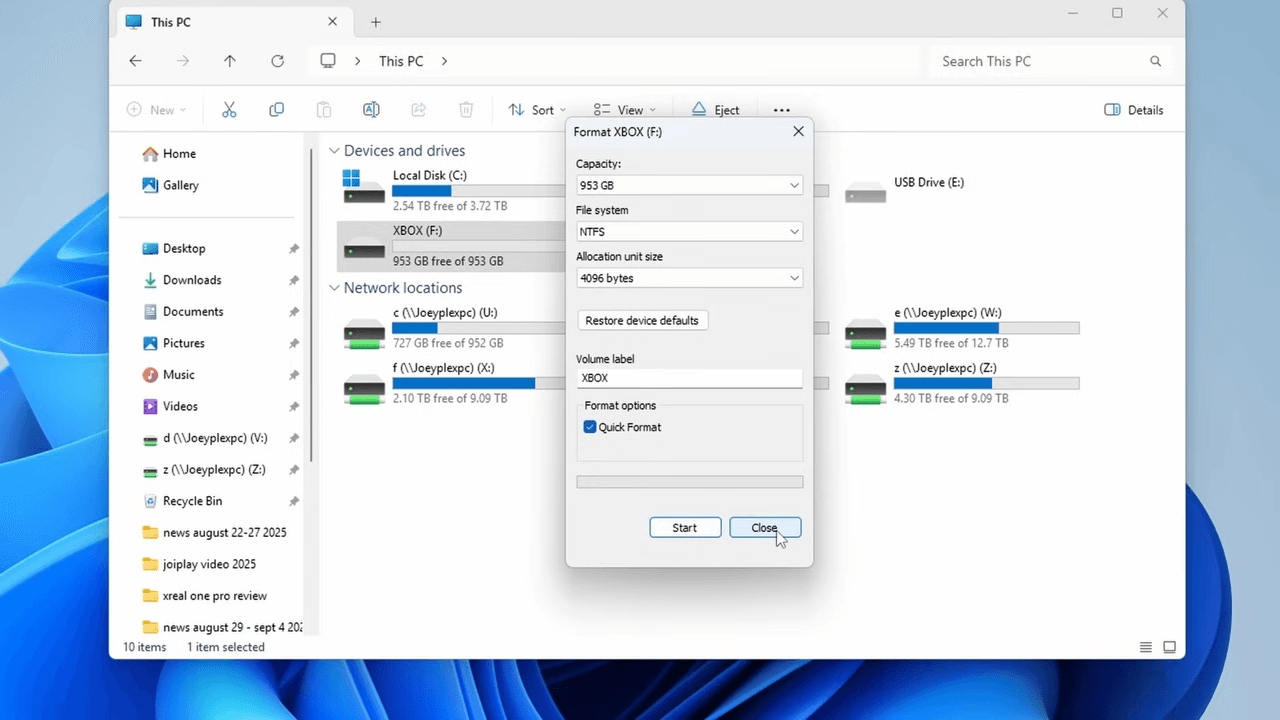This screenshot has height=720, width=1280.
Task: Open the Capacity dropdown
Action: tap(689, 185)
